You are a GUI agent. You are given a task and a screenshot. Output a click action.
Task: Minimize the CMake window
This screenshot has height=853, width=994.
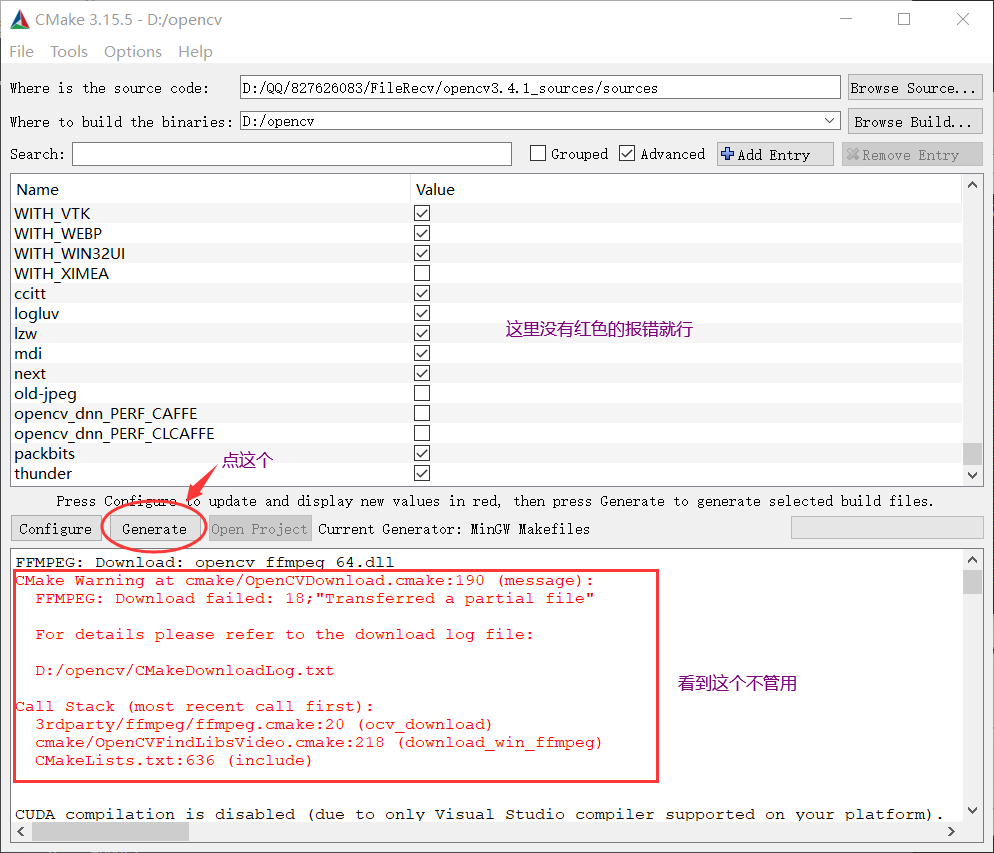pyautogui.click(x=846, y=20)
